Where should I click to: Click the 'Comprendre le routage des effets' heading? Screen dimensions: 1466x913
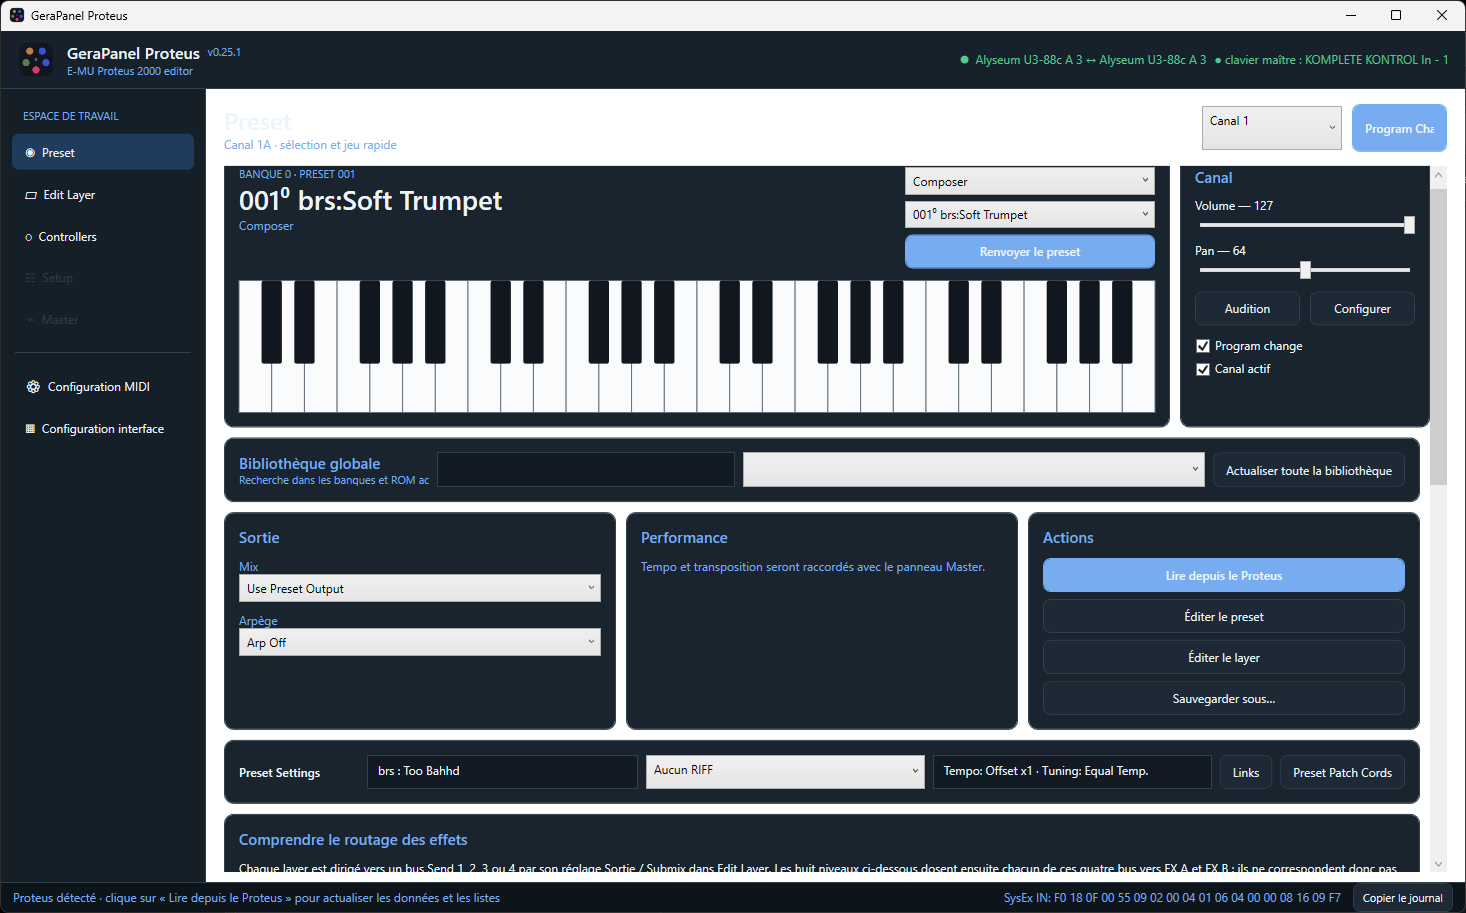click(353, 840)
